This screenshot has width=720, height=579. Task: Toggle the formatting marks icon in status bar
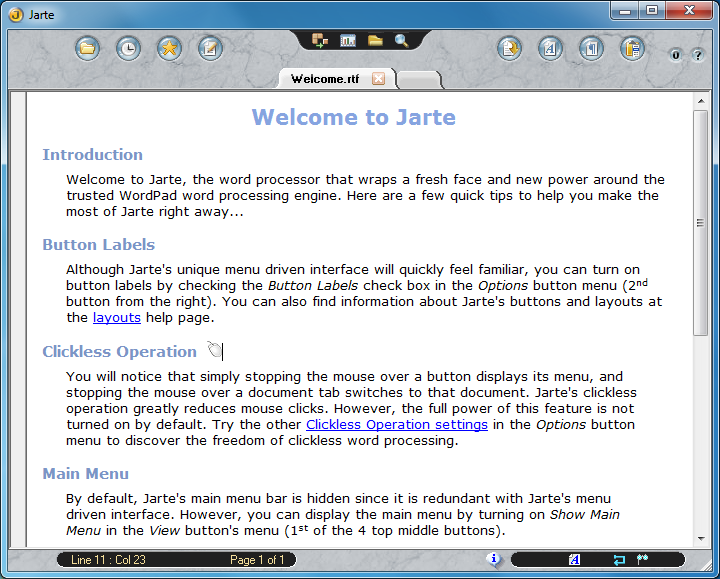click(x=642, y=559)
